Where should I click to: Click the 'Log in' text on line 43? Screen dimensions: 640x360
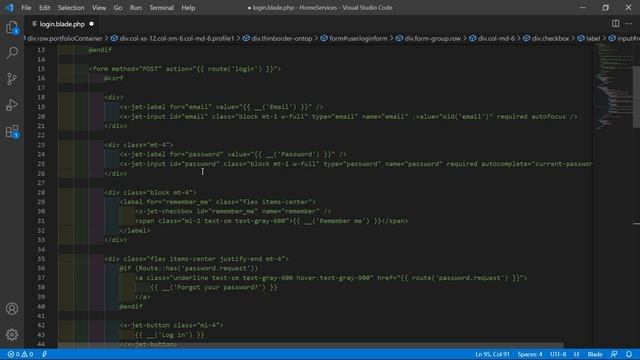pyautogui.click(x=169, y=335)
